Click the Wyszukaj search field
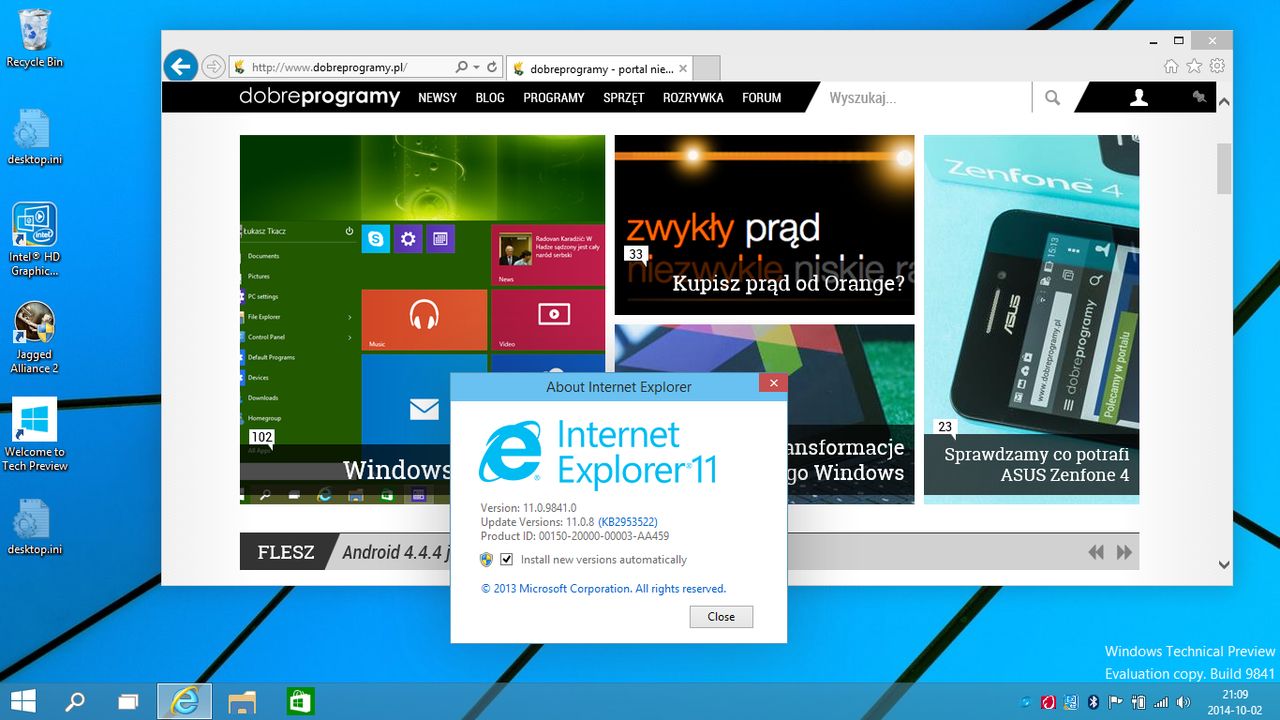Screen dimensions: 1280x720 click(x=925, y=98)
